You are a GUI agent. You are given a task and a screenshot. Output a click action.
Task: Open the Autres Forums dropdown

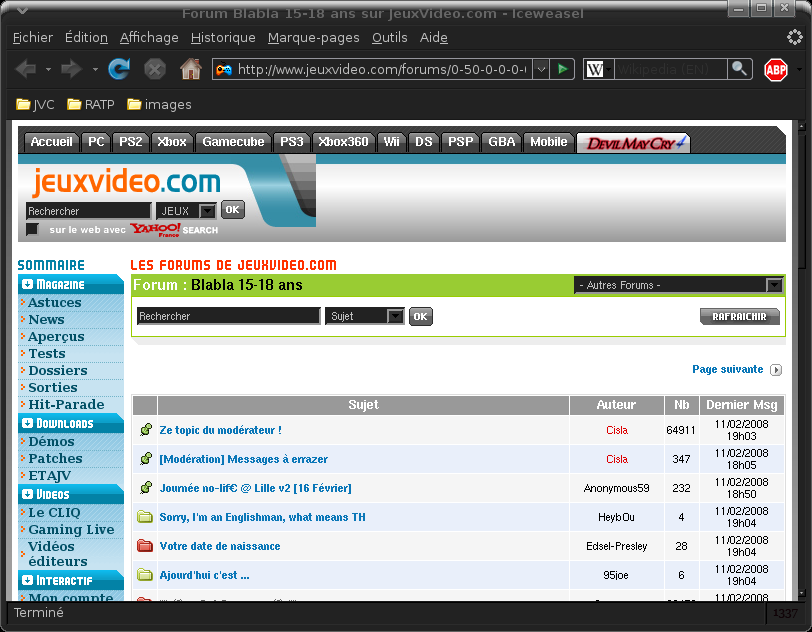point(774,285)
